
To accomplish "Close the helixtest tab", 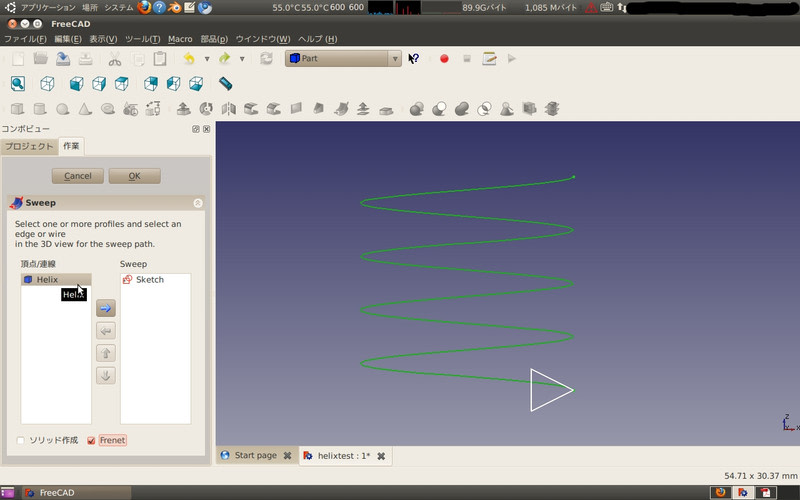I will click(381, 456).
